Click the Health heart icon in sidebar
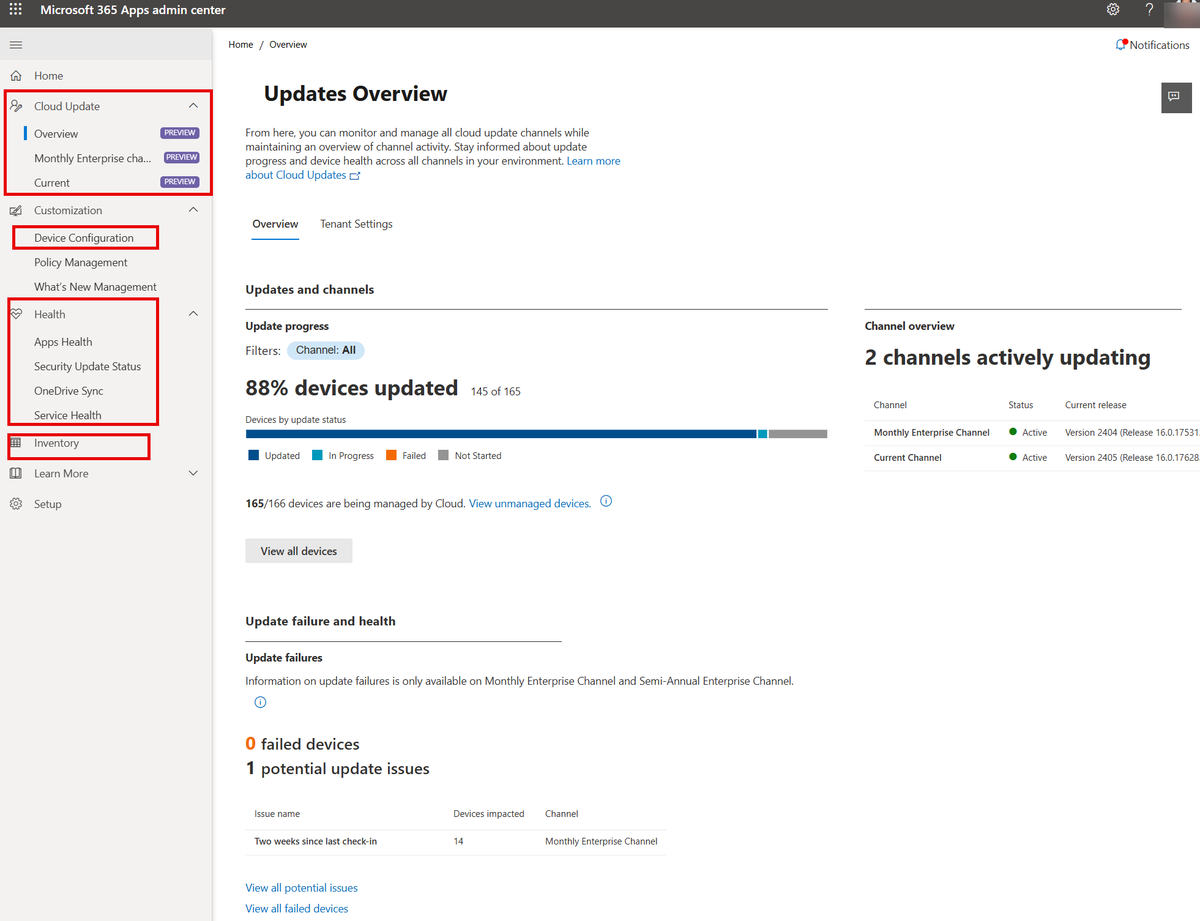 coord(15,314)
